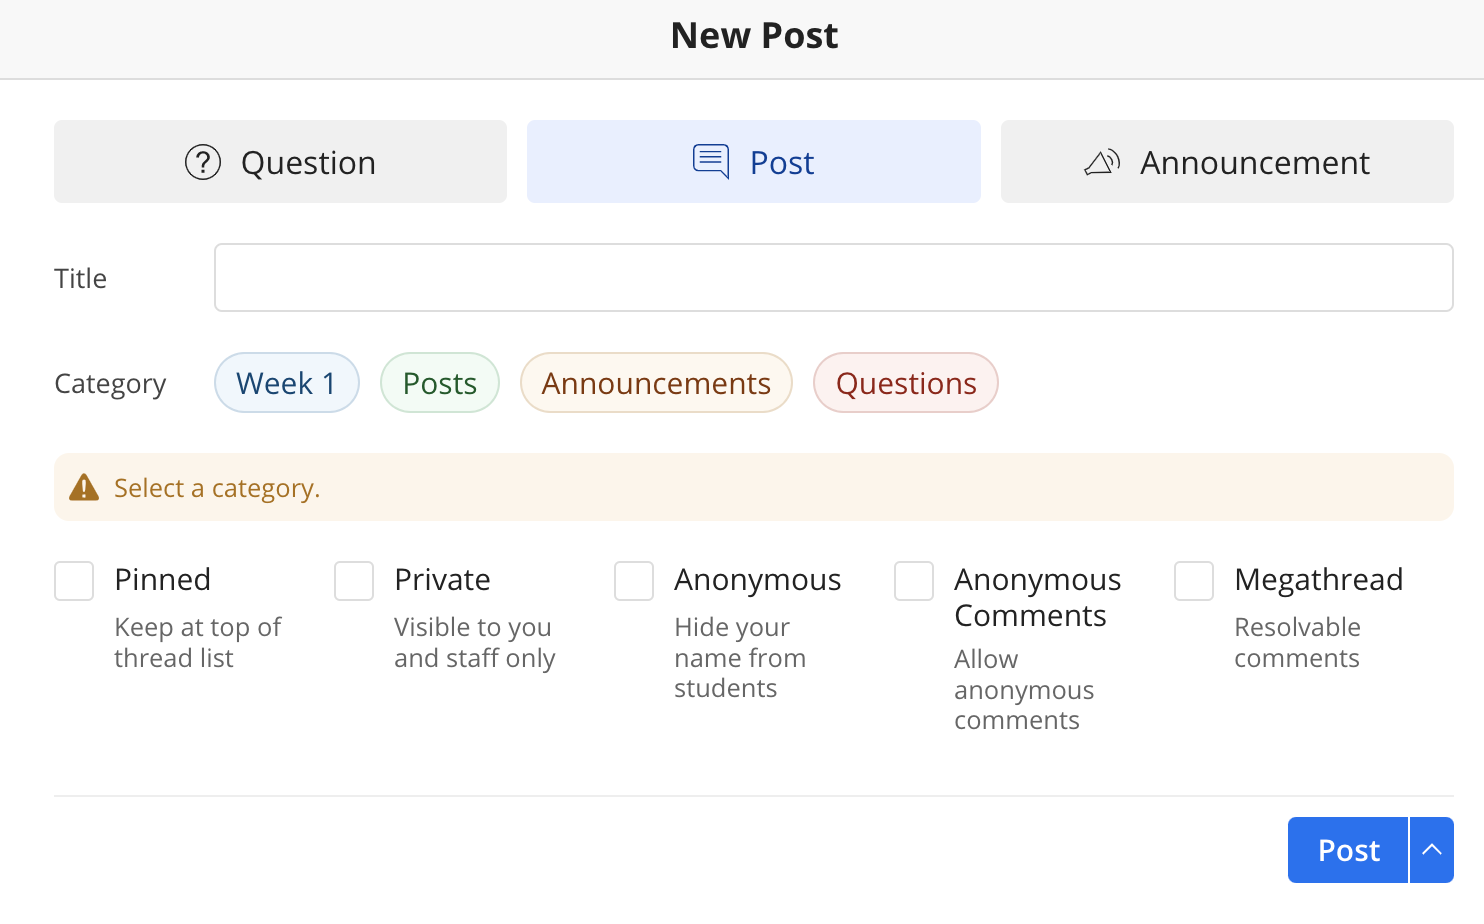Viewport: 1484px width, 924px height.
Task: Switch to the Question post type
Action: [x=280, y=162]
